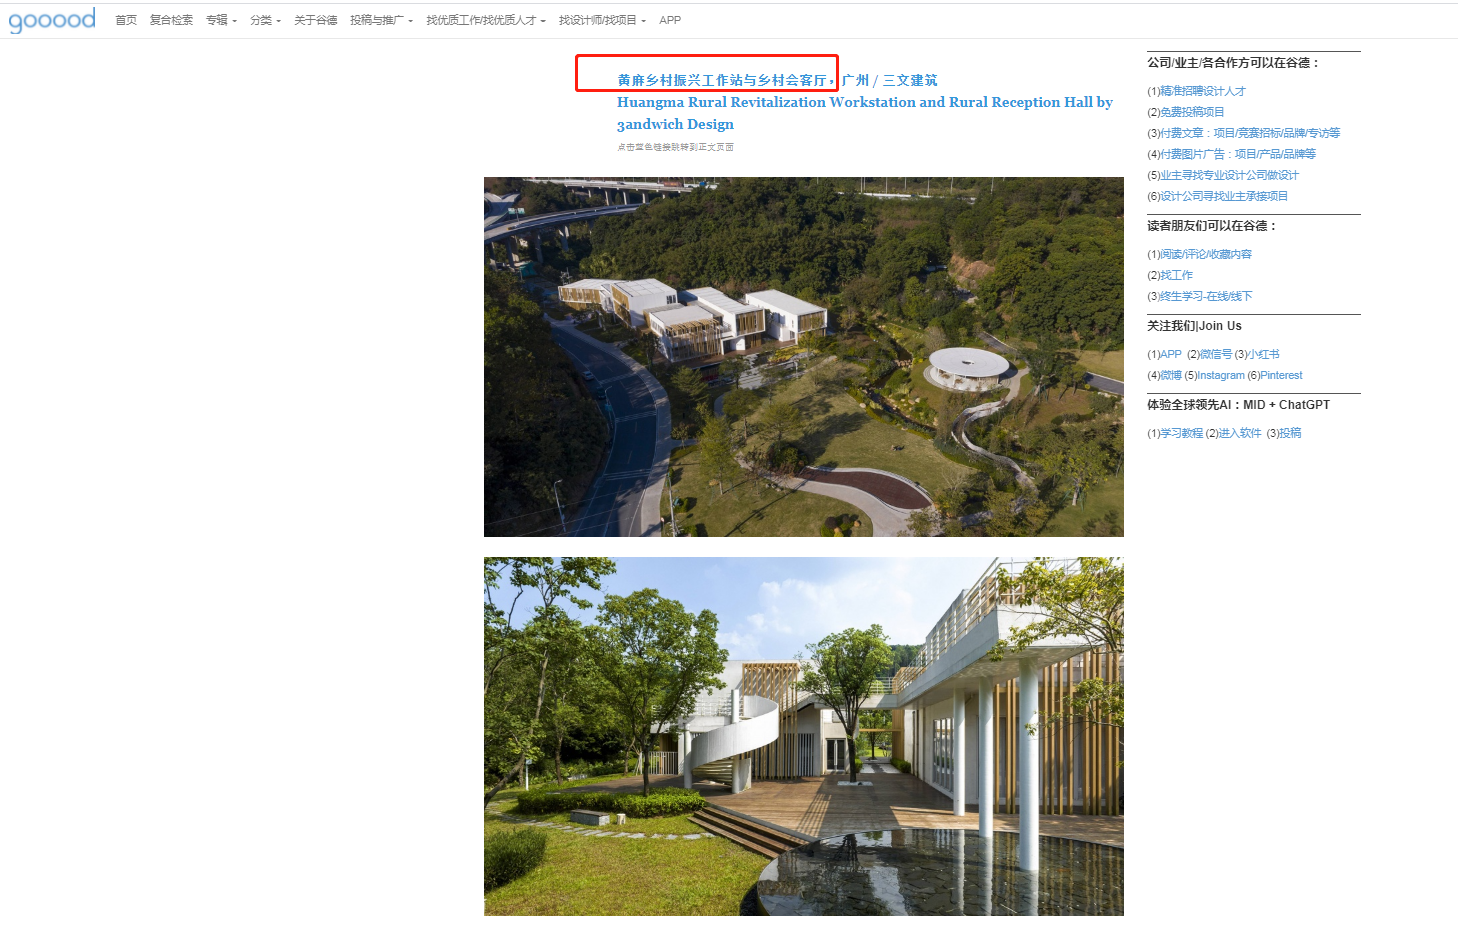Click the 免费投稿项目 sidebar link

click(x=1192, y=112)
